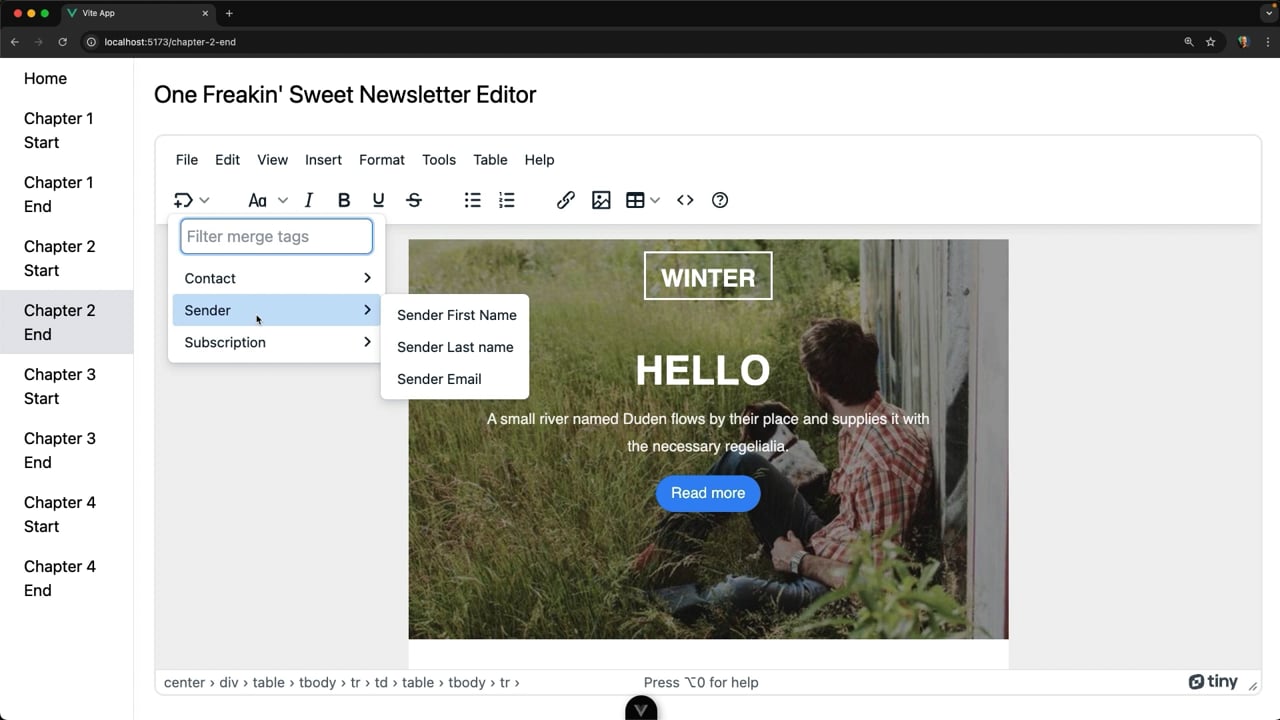Expand the font size dropdown chevron
1280x720 pixels.
pos(283,200)
